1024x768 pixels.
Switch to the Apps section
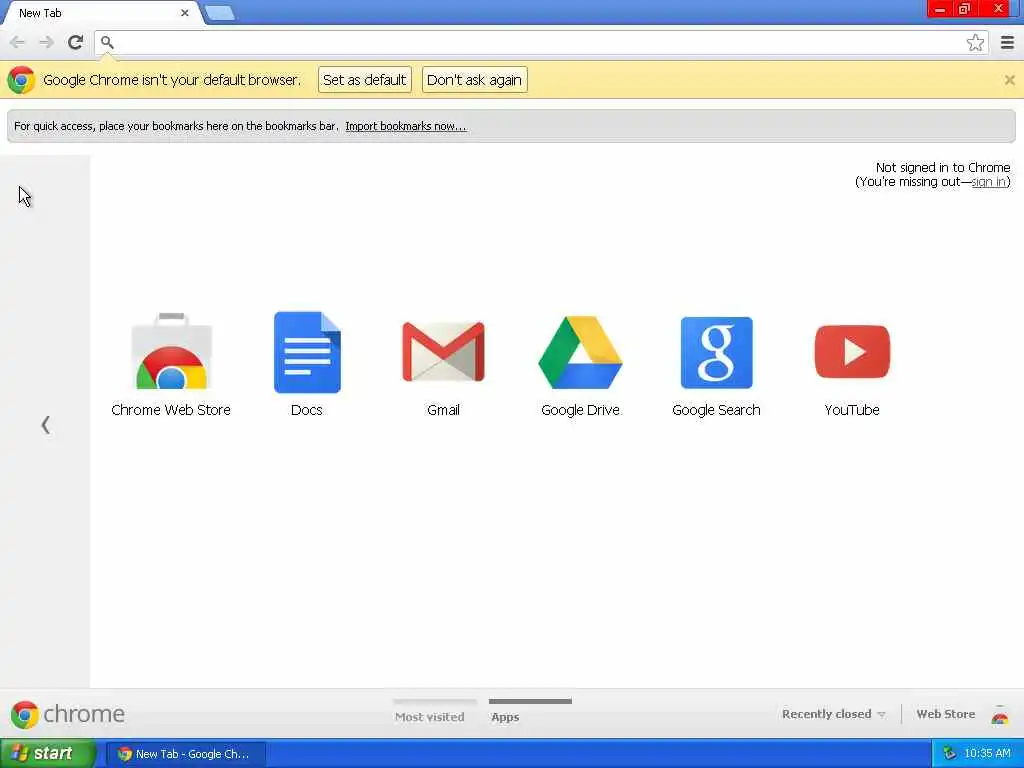(505, 716)
